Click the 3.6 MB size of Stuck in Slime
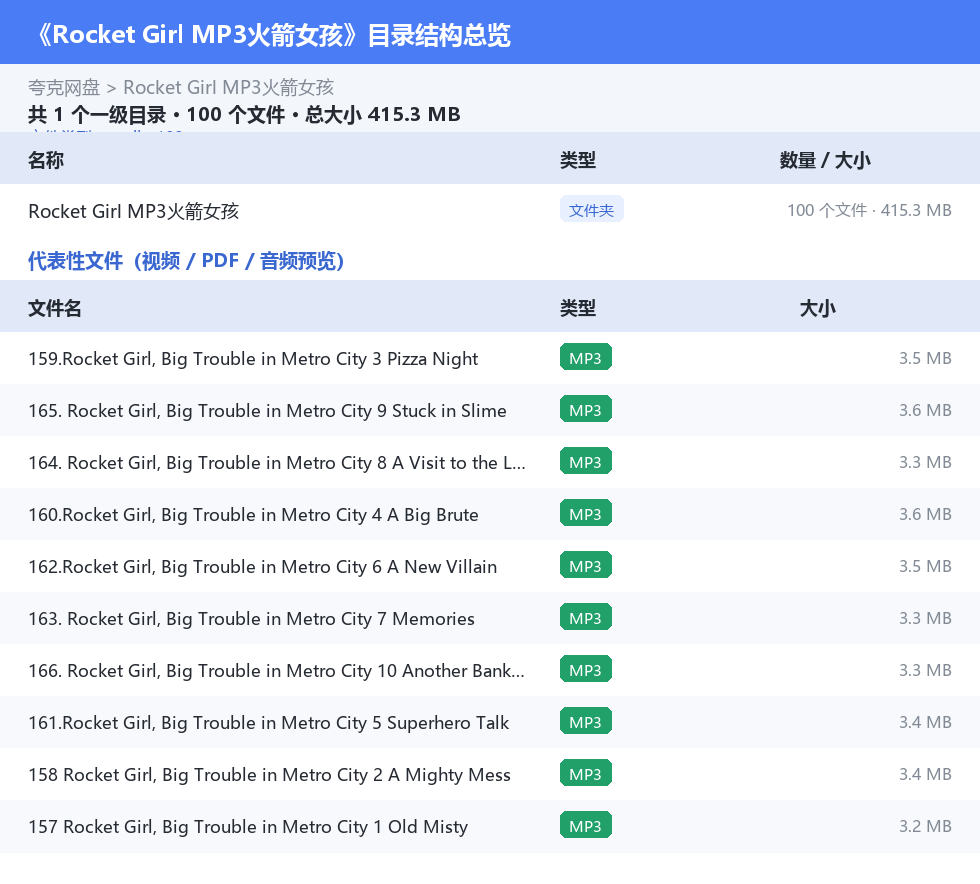Screen dimensions: 980x884 click(925, 411)
